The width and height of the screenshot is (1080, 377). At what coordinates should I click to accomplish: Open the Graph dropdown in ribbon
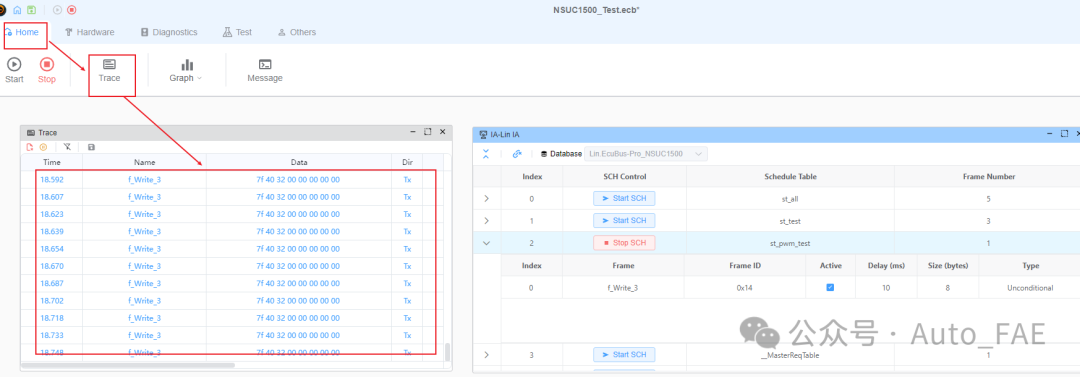(x=186, y=70)
